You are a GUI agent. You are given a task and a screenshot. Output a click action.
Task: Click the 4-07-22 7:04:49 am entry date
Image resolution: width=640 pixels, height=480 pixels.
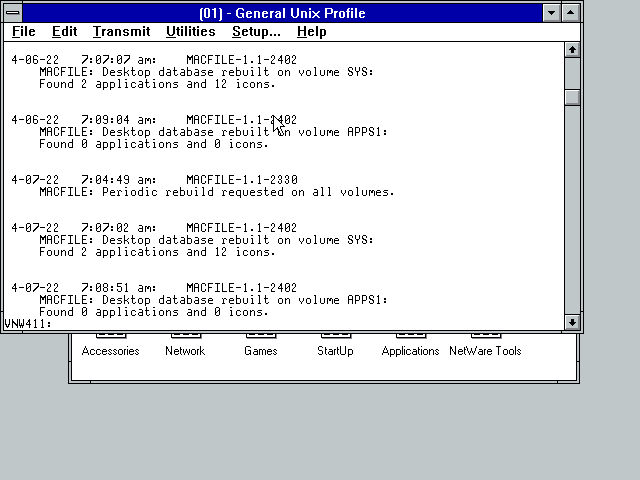click(x=35, y=180)
